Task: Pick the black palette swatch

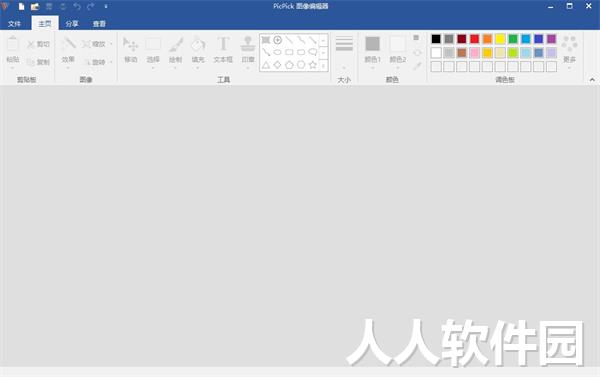Action: pos(436,39)
